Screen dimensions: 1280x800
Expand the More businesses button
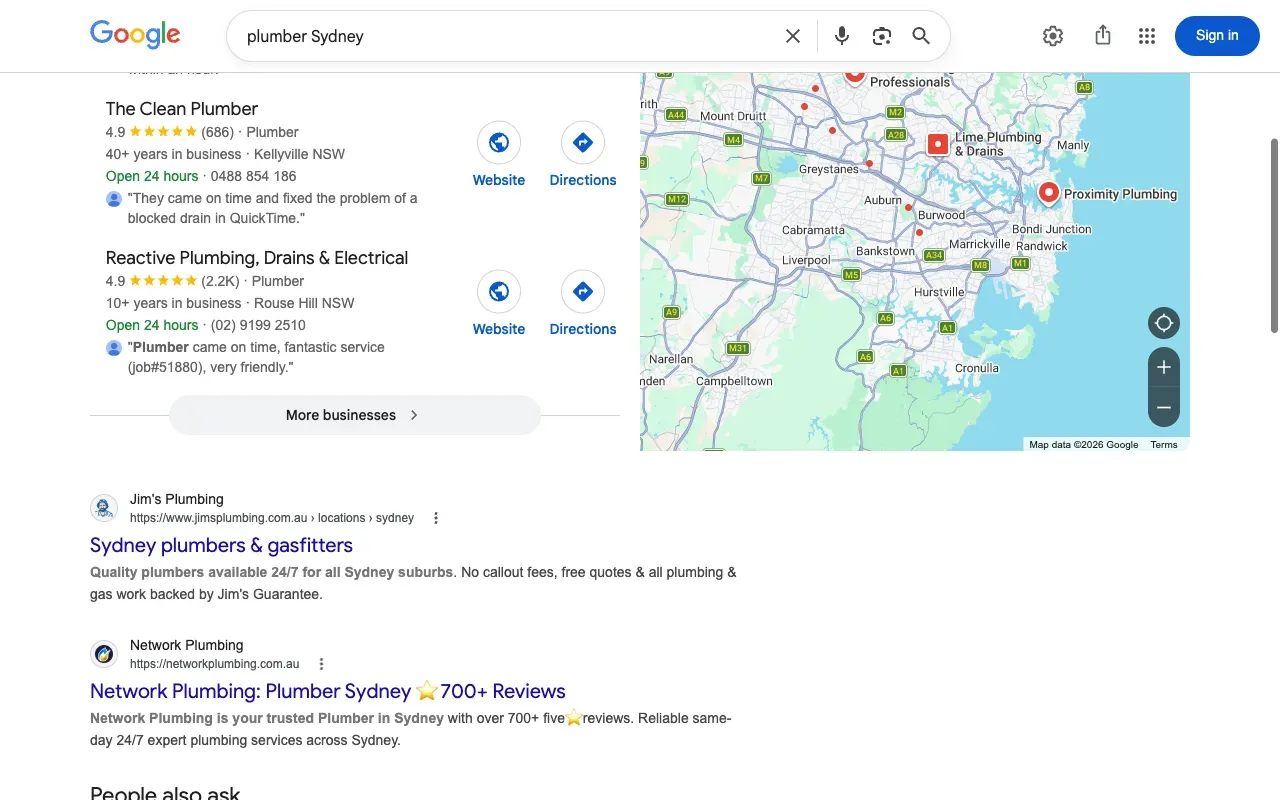point(354,415)
